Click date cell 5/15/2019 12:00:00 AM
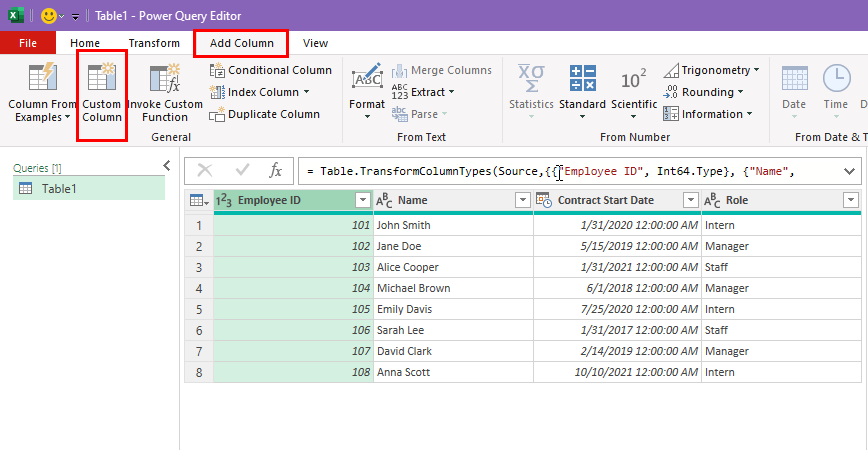The image size is (868, 450). point(617,246)
